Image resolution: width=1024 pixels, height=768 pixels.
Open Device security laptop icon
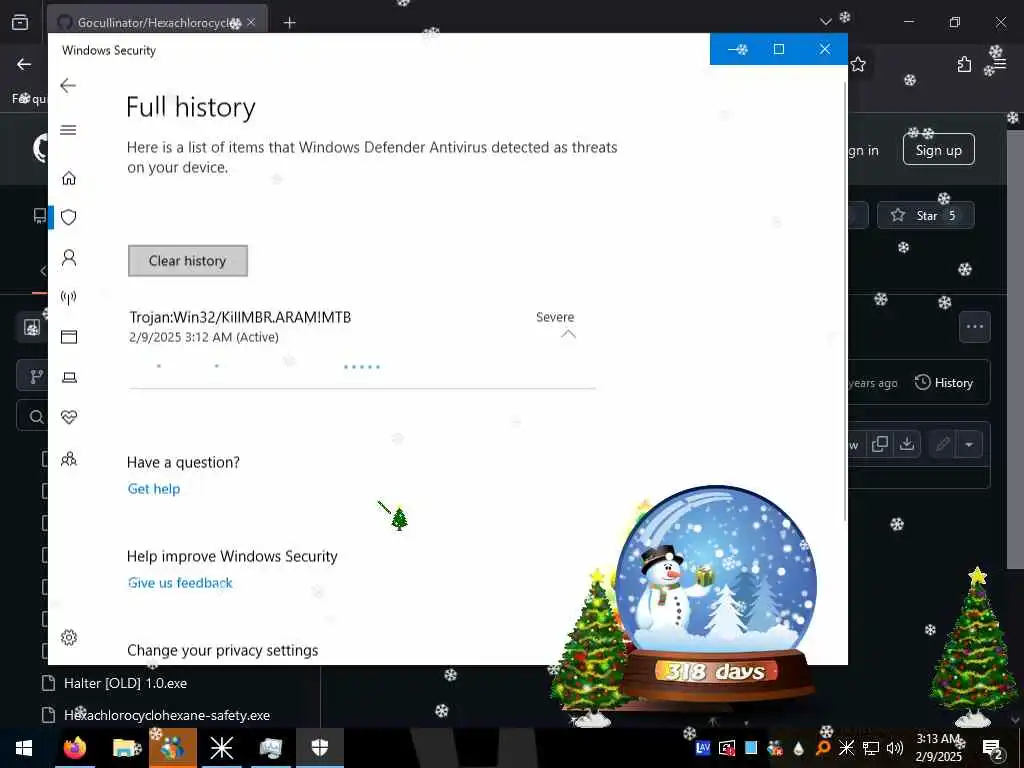(x=69, y=377)
